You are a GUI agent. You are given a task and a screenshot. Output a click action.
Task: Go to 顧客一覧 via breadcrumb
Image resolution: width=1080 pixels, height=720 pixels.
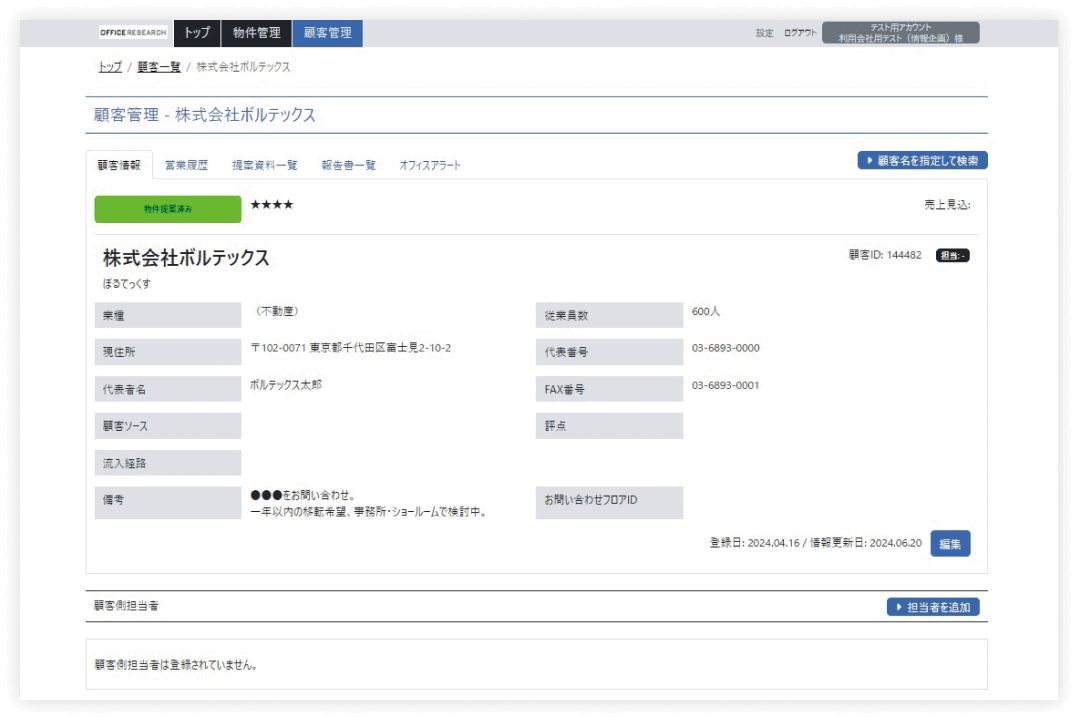click(x=158, y=67)
